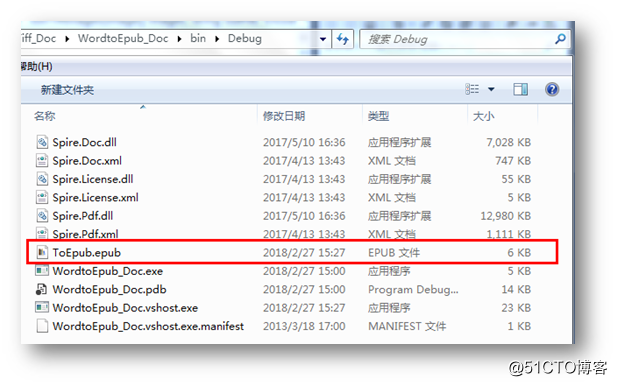Click the WordtoEpub_Doc.exe application icon
Screen dimensions: 617x386
click(x=42, y=271)
